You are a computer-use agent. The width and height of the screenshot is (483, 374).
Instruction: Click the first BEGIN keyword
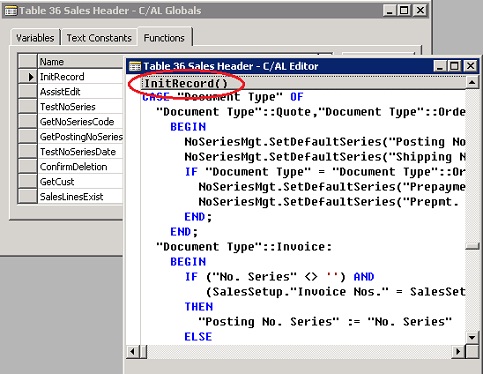tap(188, 127)
